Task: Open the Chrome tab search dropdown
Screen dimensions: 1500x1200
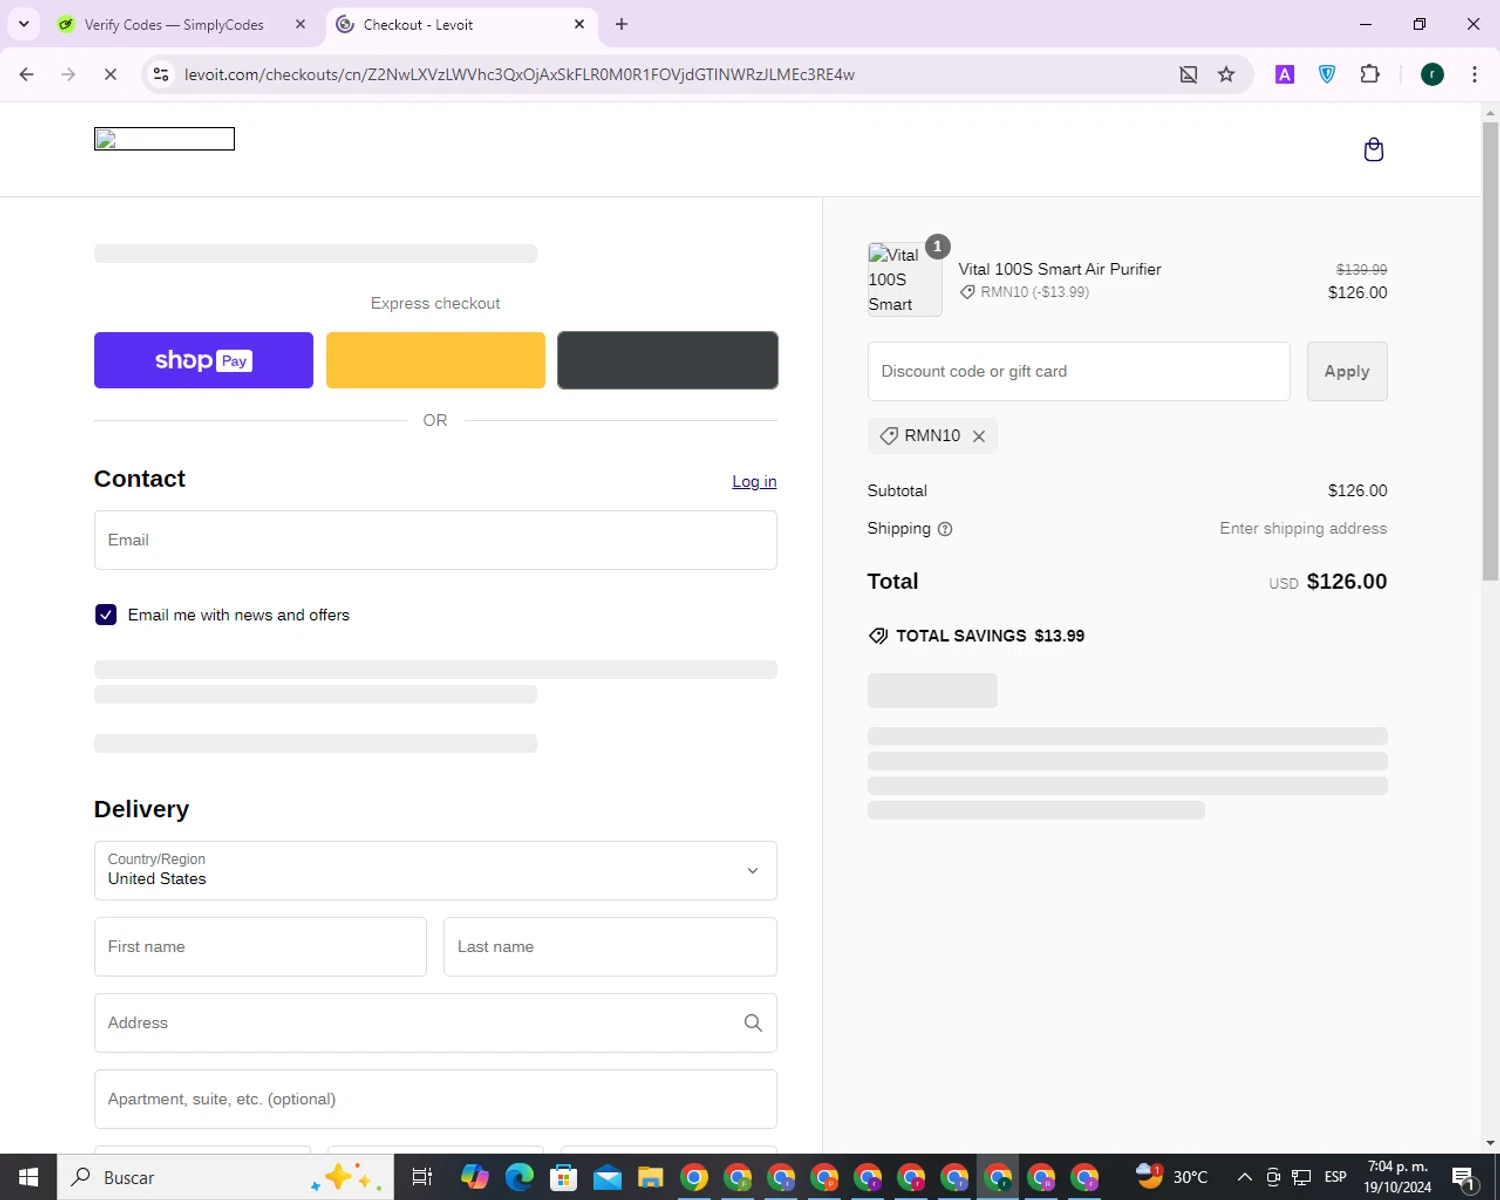Action: [x=24, y=24]
